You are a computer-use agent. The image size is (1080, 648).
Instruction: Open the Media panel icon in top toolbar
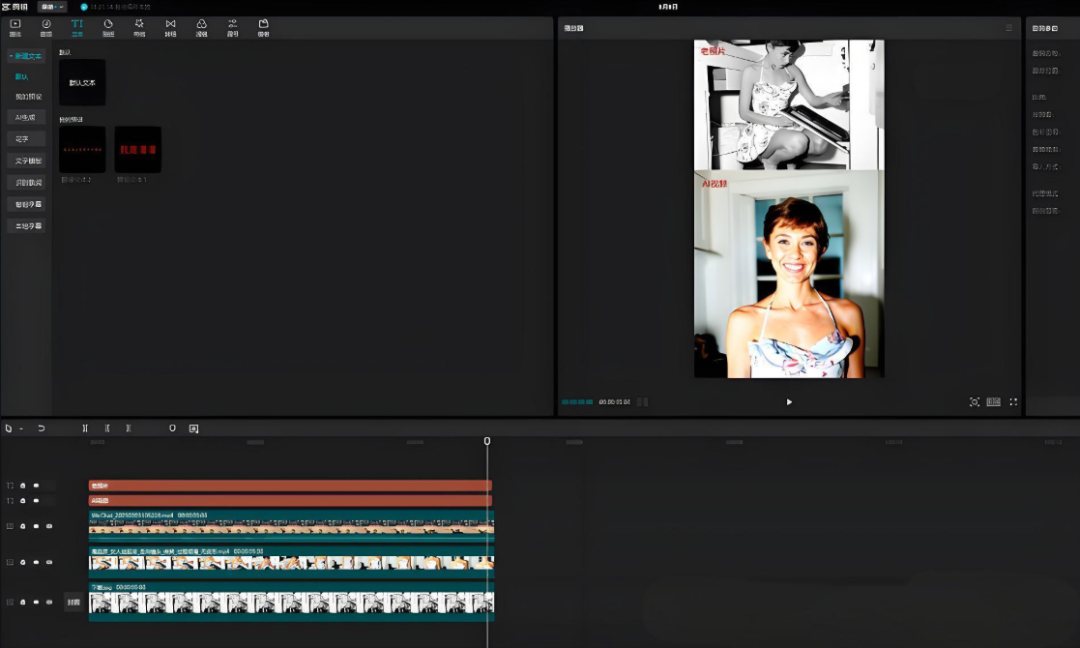[15, 26]
